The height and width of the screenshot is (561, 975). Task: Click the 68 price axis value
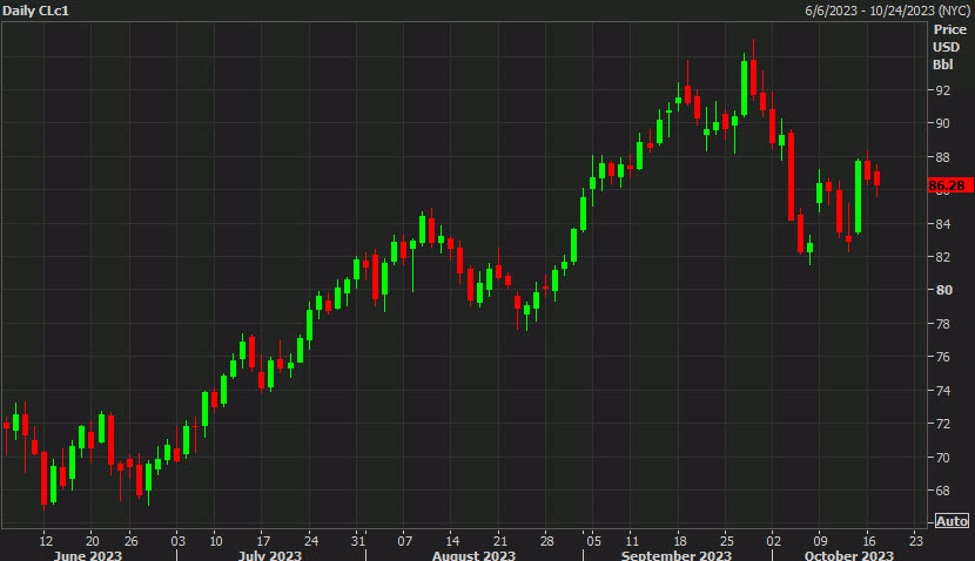tap(943, 491)
